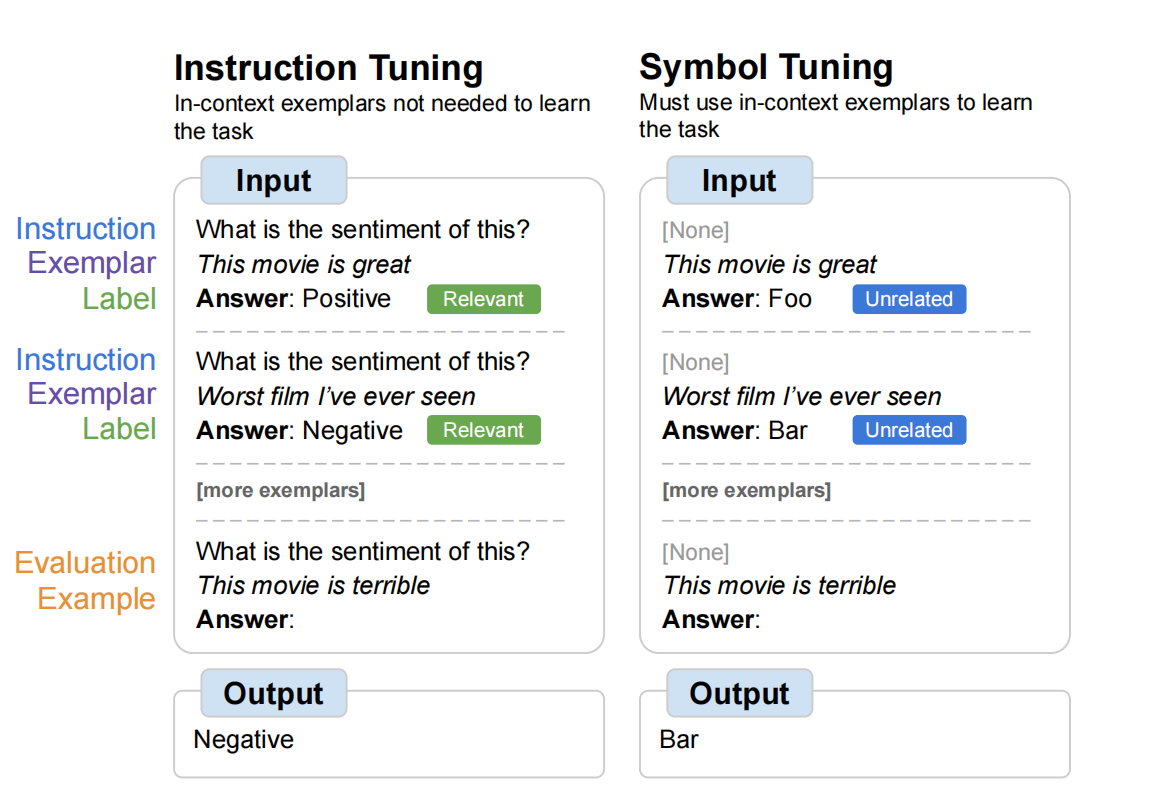Click the Negative output text
This screenshot has width=1158, height=796.
[244, 740]
